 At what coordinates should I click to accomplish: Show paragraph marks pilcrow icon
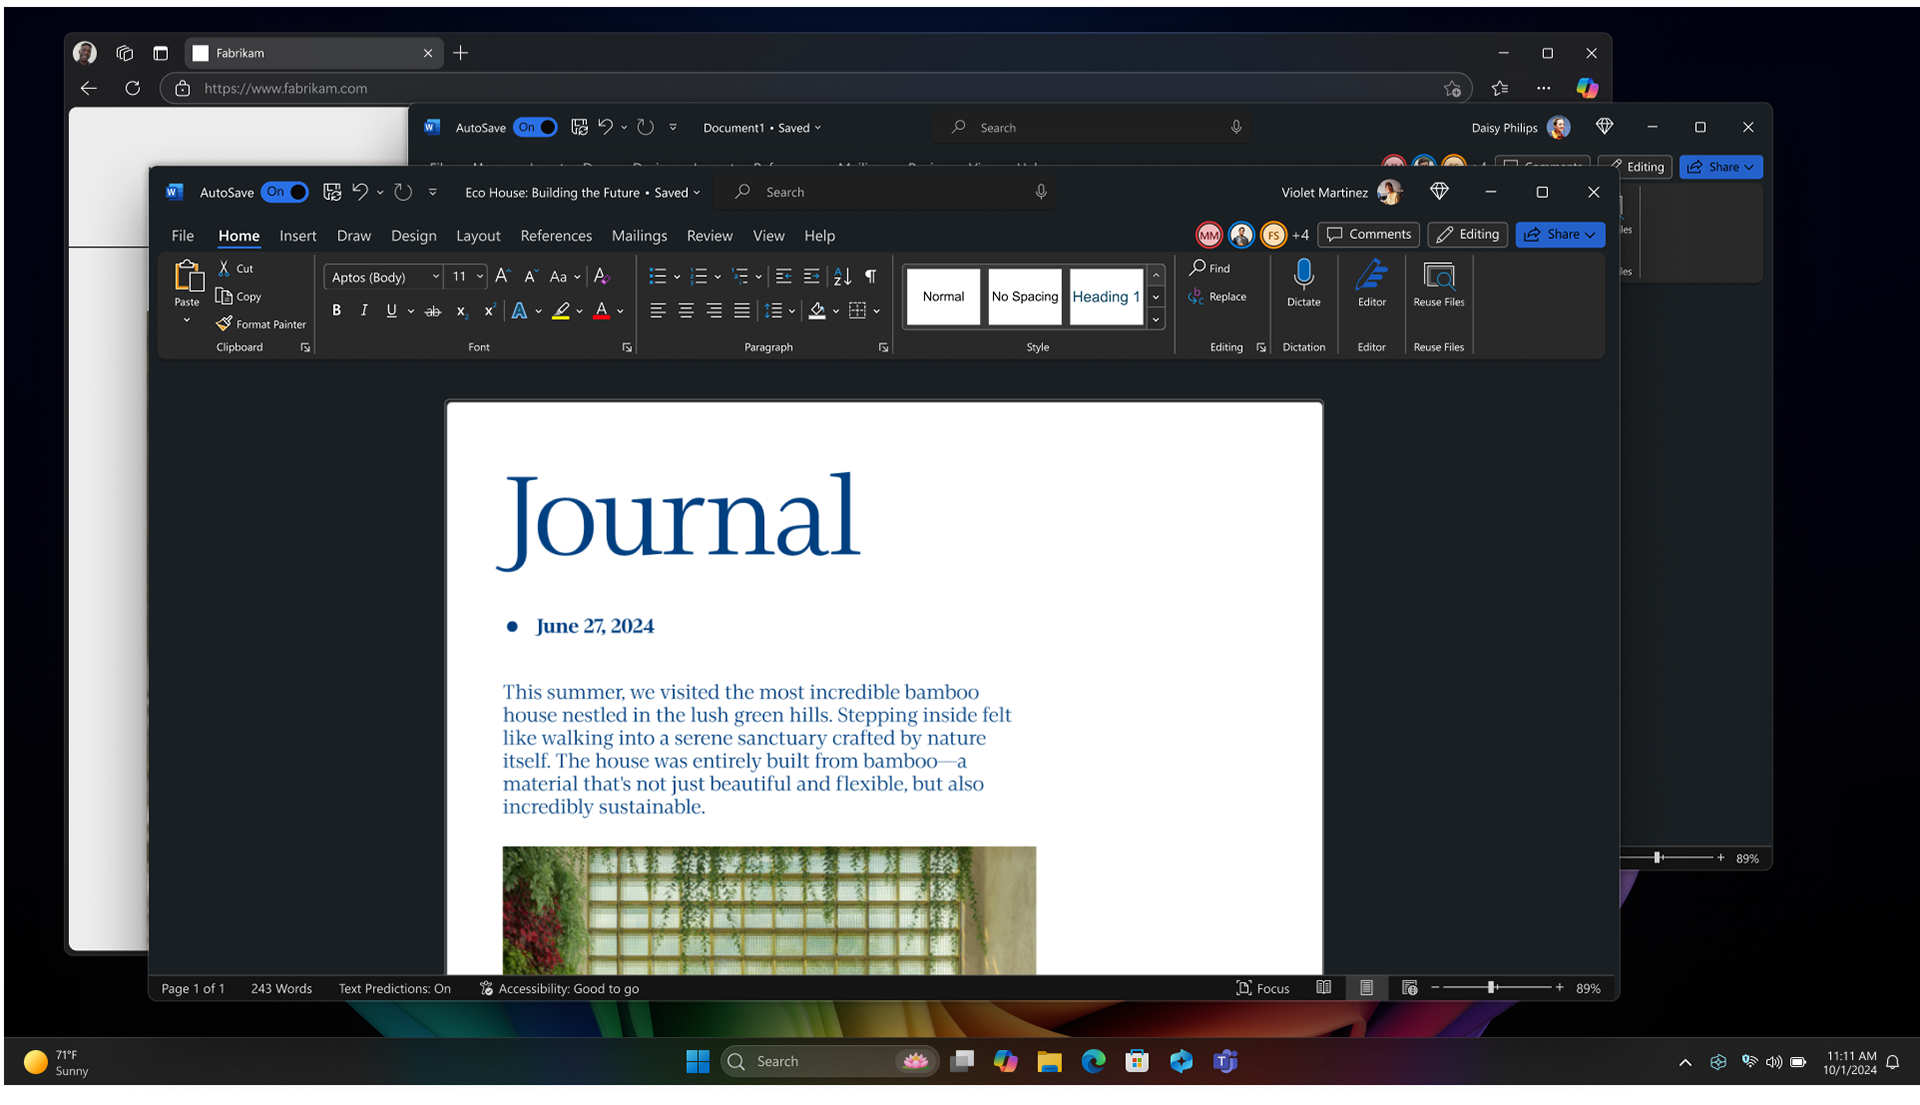871,276
